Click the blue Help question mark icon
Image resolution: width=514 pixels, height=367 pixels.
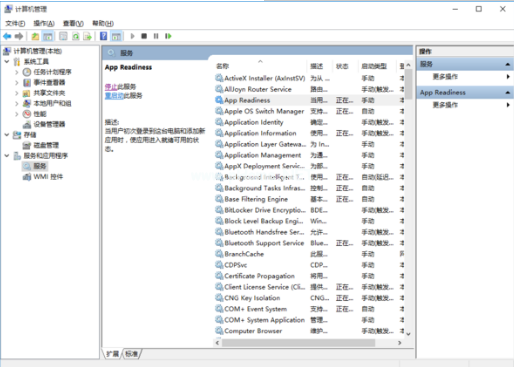click(x=104, y=36)
